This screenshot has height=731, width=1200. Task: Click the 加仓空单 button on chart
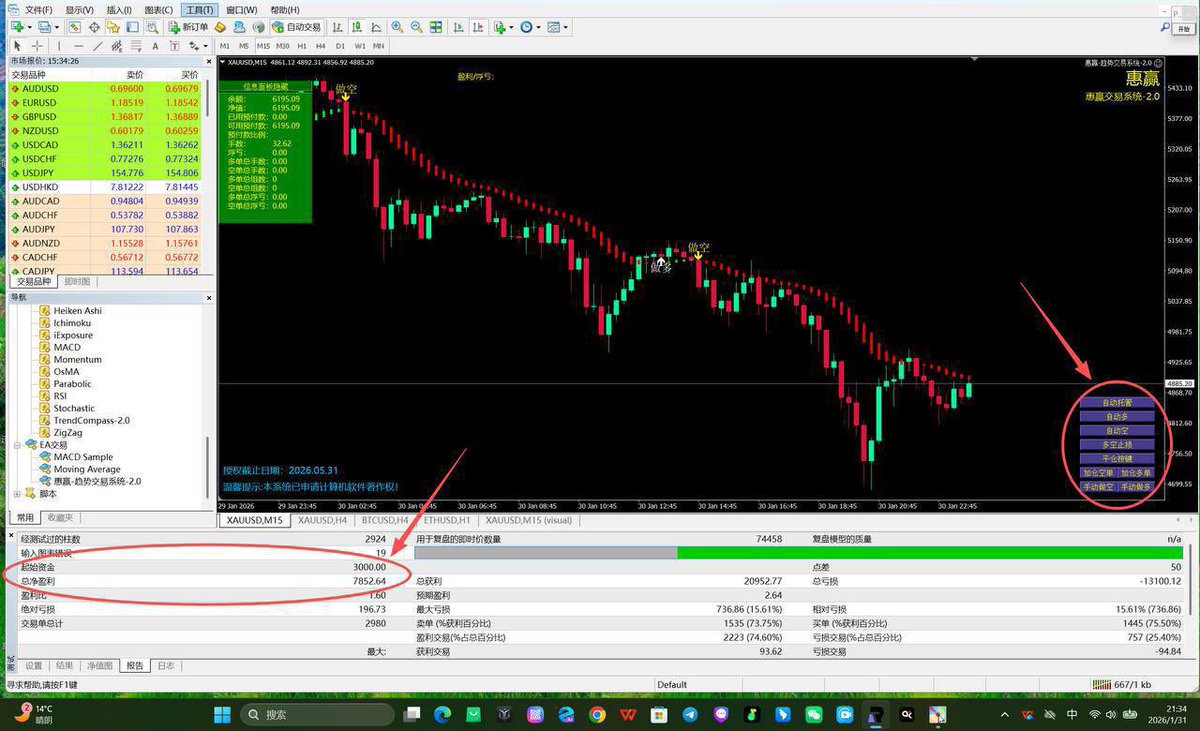[1098, 472]
